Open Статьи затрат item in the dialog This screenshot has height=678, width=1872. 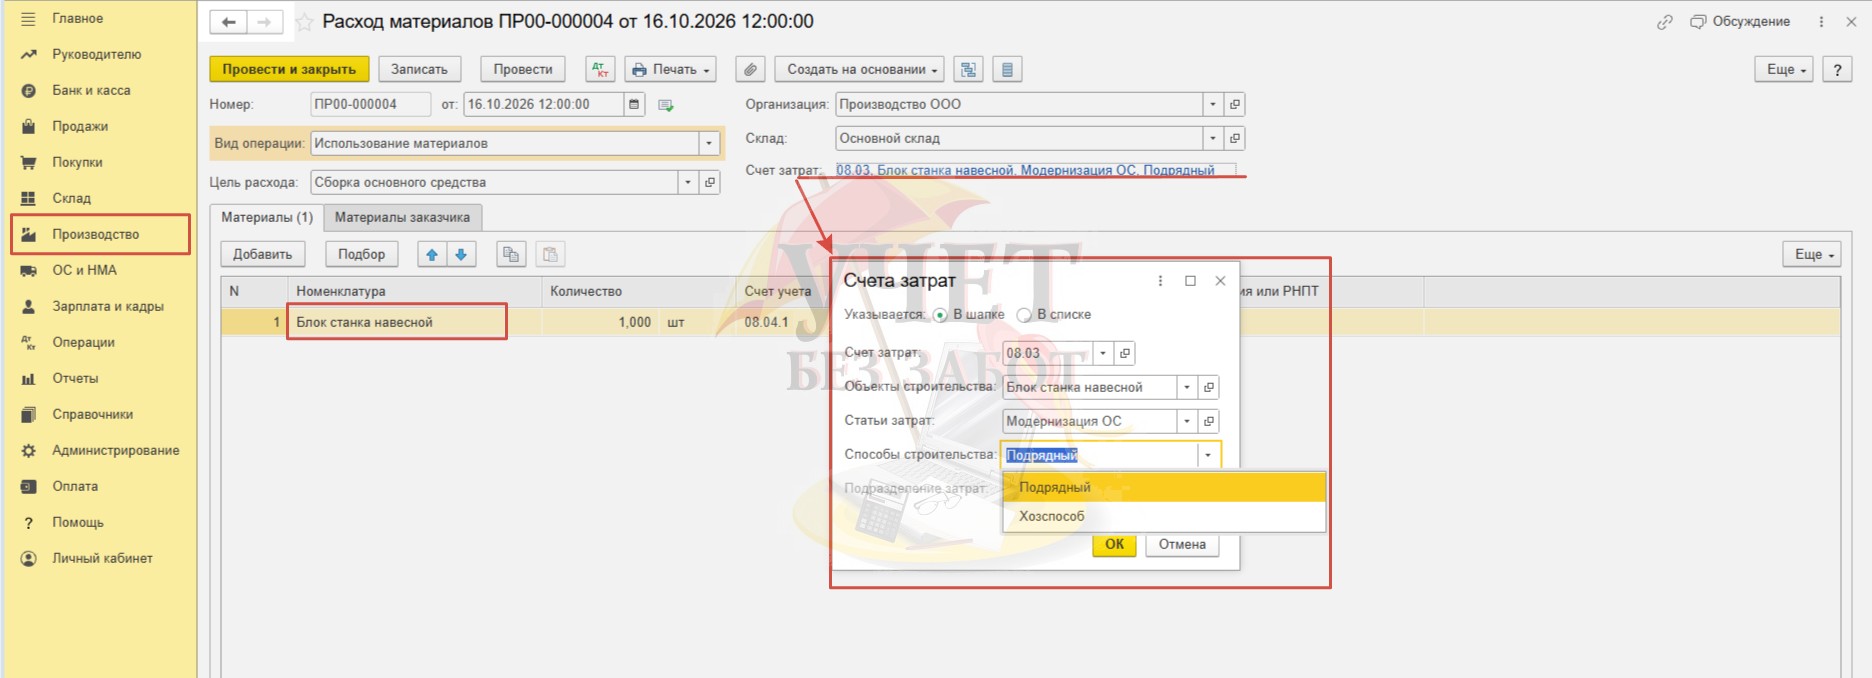tap(1209, 421)
